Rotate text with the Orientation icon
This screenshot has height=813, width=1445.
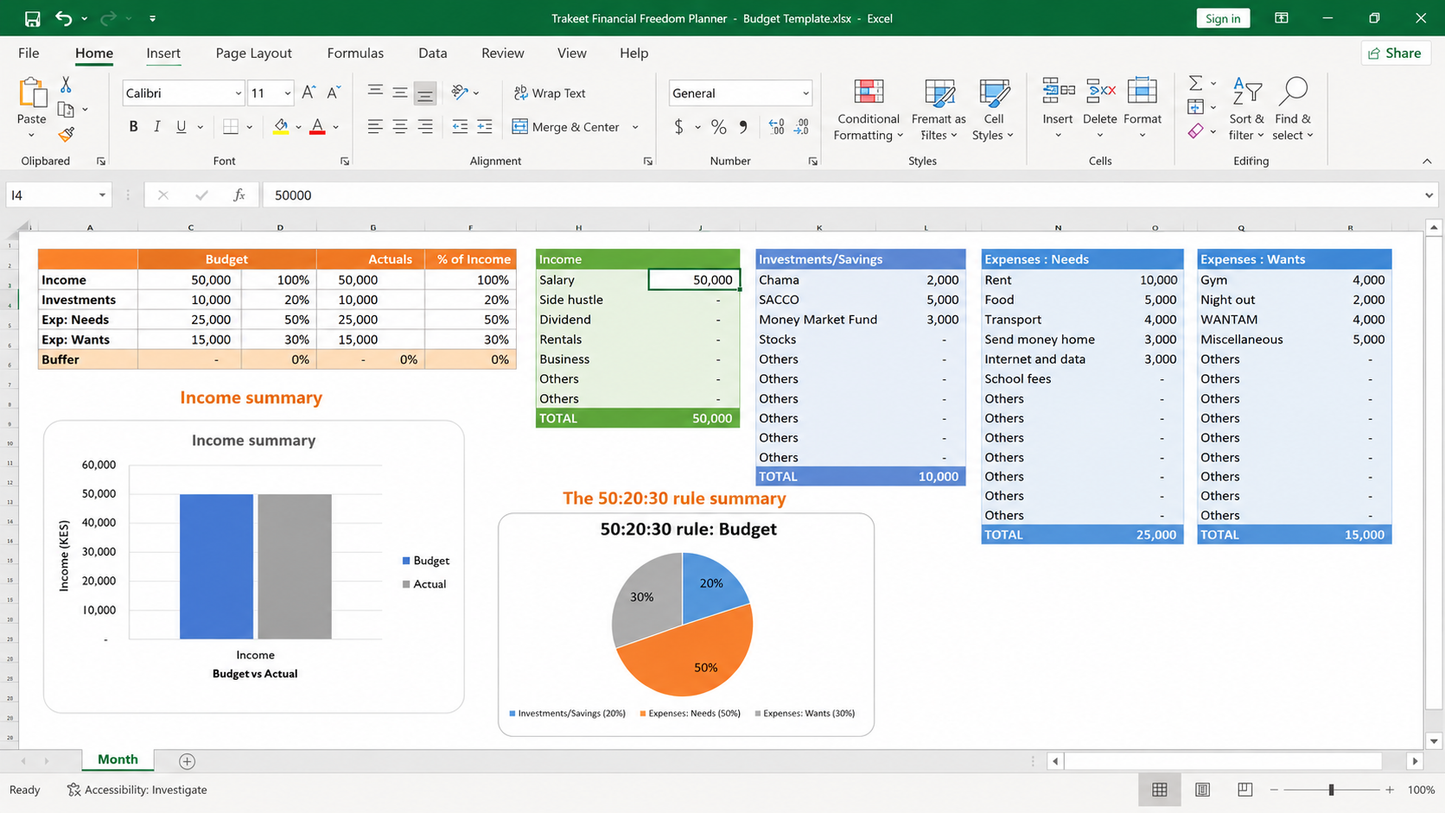point(460,93)
